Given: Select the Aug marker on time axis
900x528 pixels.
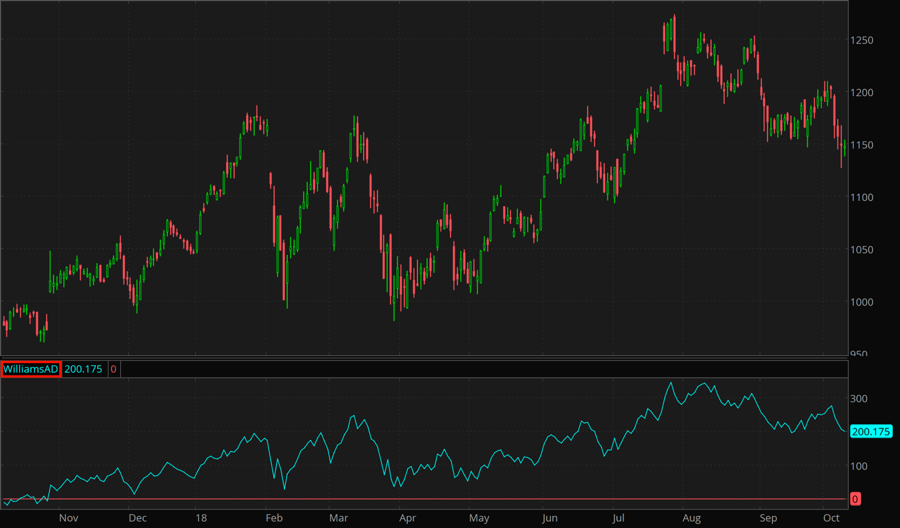Looking at the screenshot, I should click(x=692, y=519).
